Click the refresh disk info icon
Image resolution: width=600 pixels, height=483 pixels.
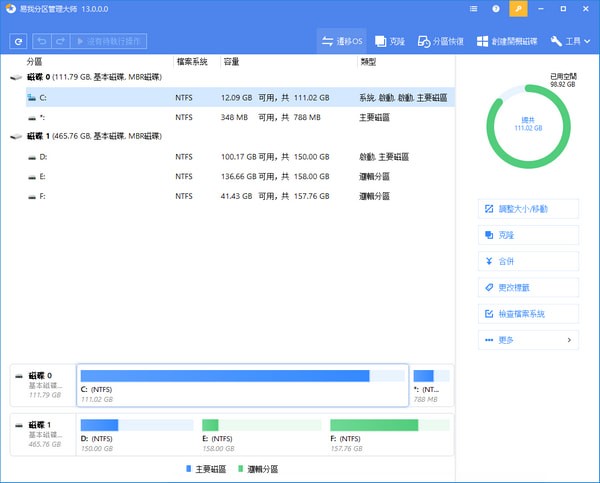tap(18, 42)
